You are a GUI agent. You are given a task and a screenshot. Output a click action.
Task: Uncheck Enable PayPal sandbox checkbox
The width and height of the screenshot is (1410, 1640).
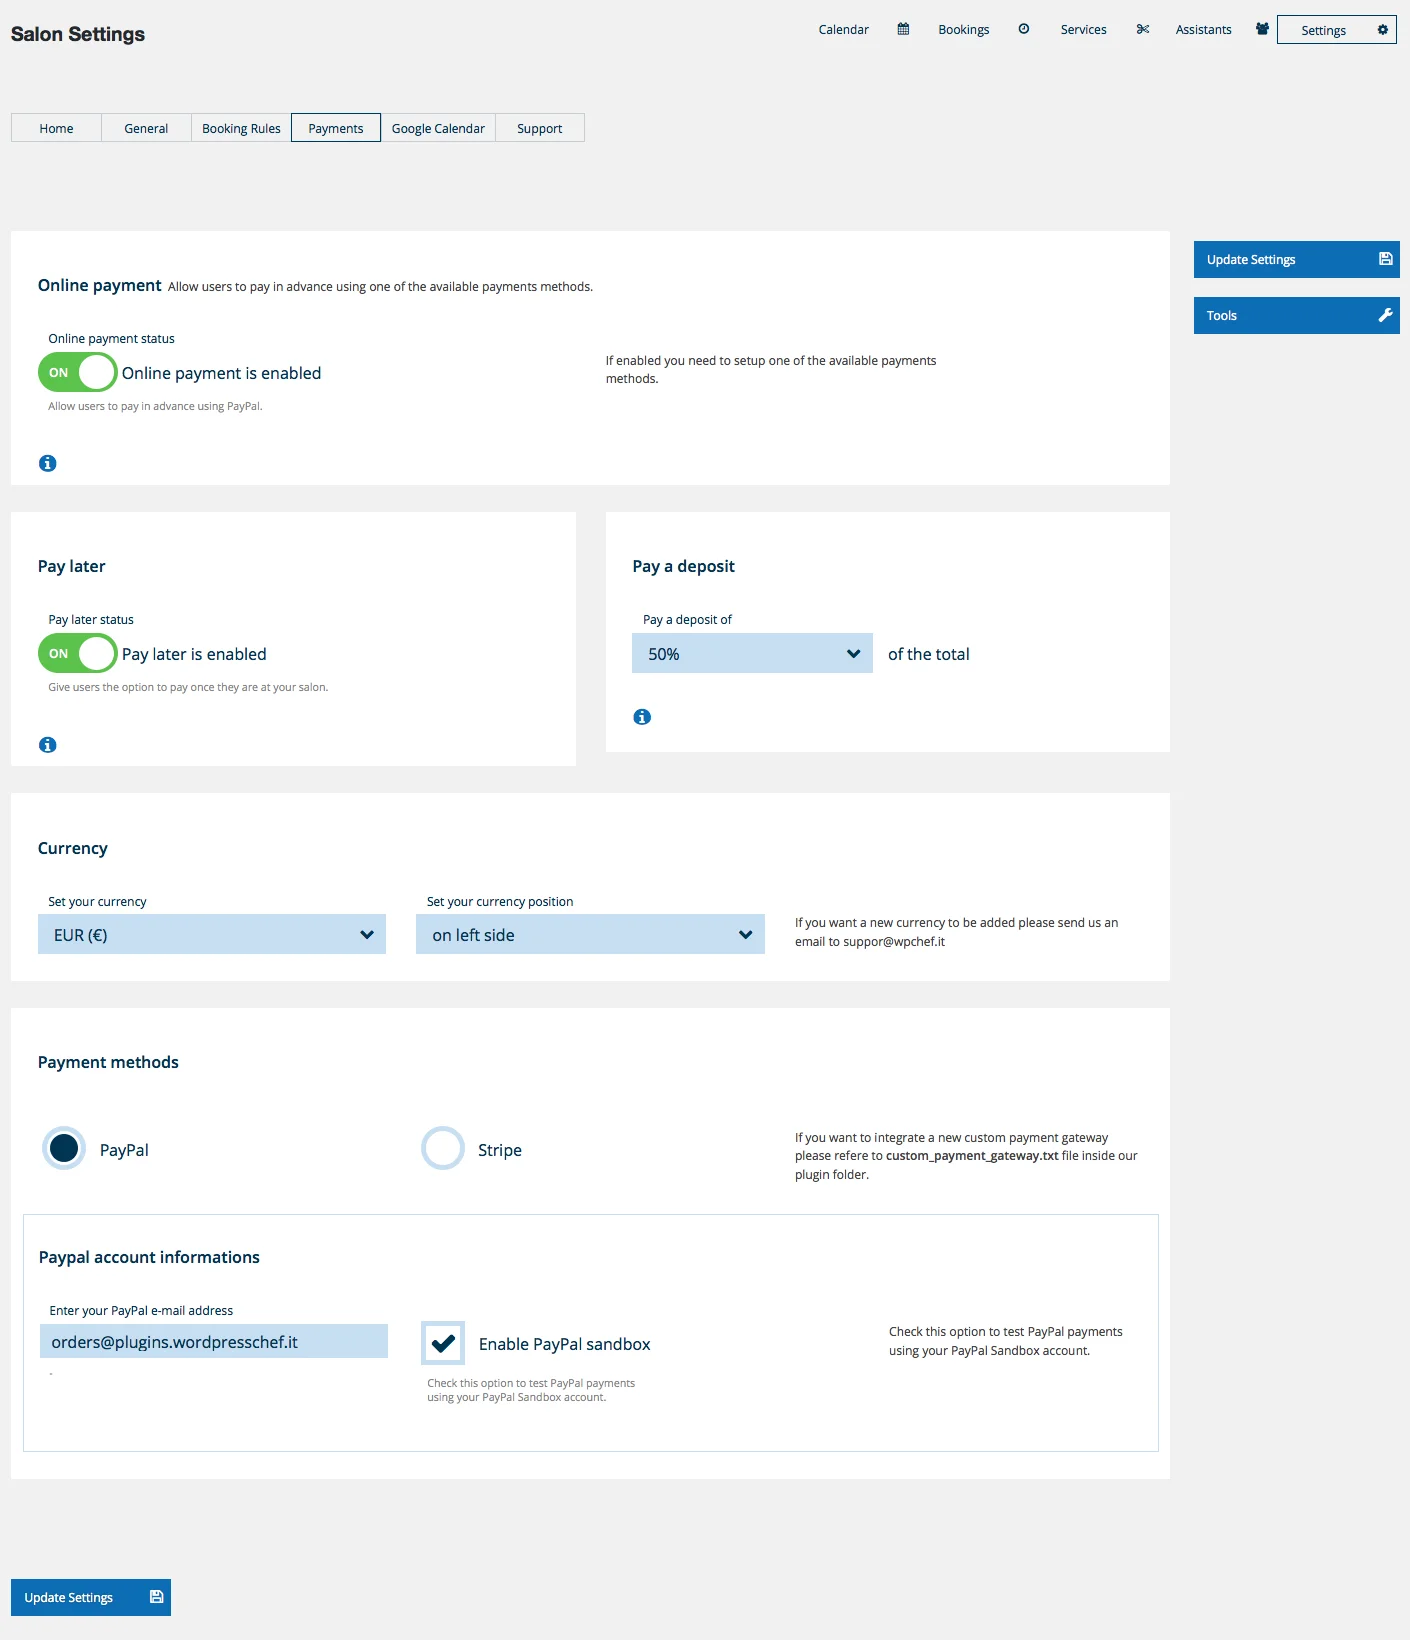coord(443,1343)
